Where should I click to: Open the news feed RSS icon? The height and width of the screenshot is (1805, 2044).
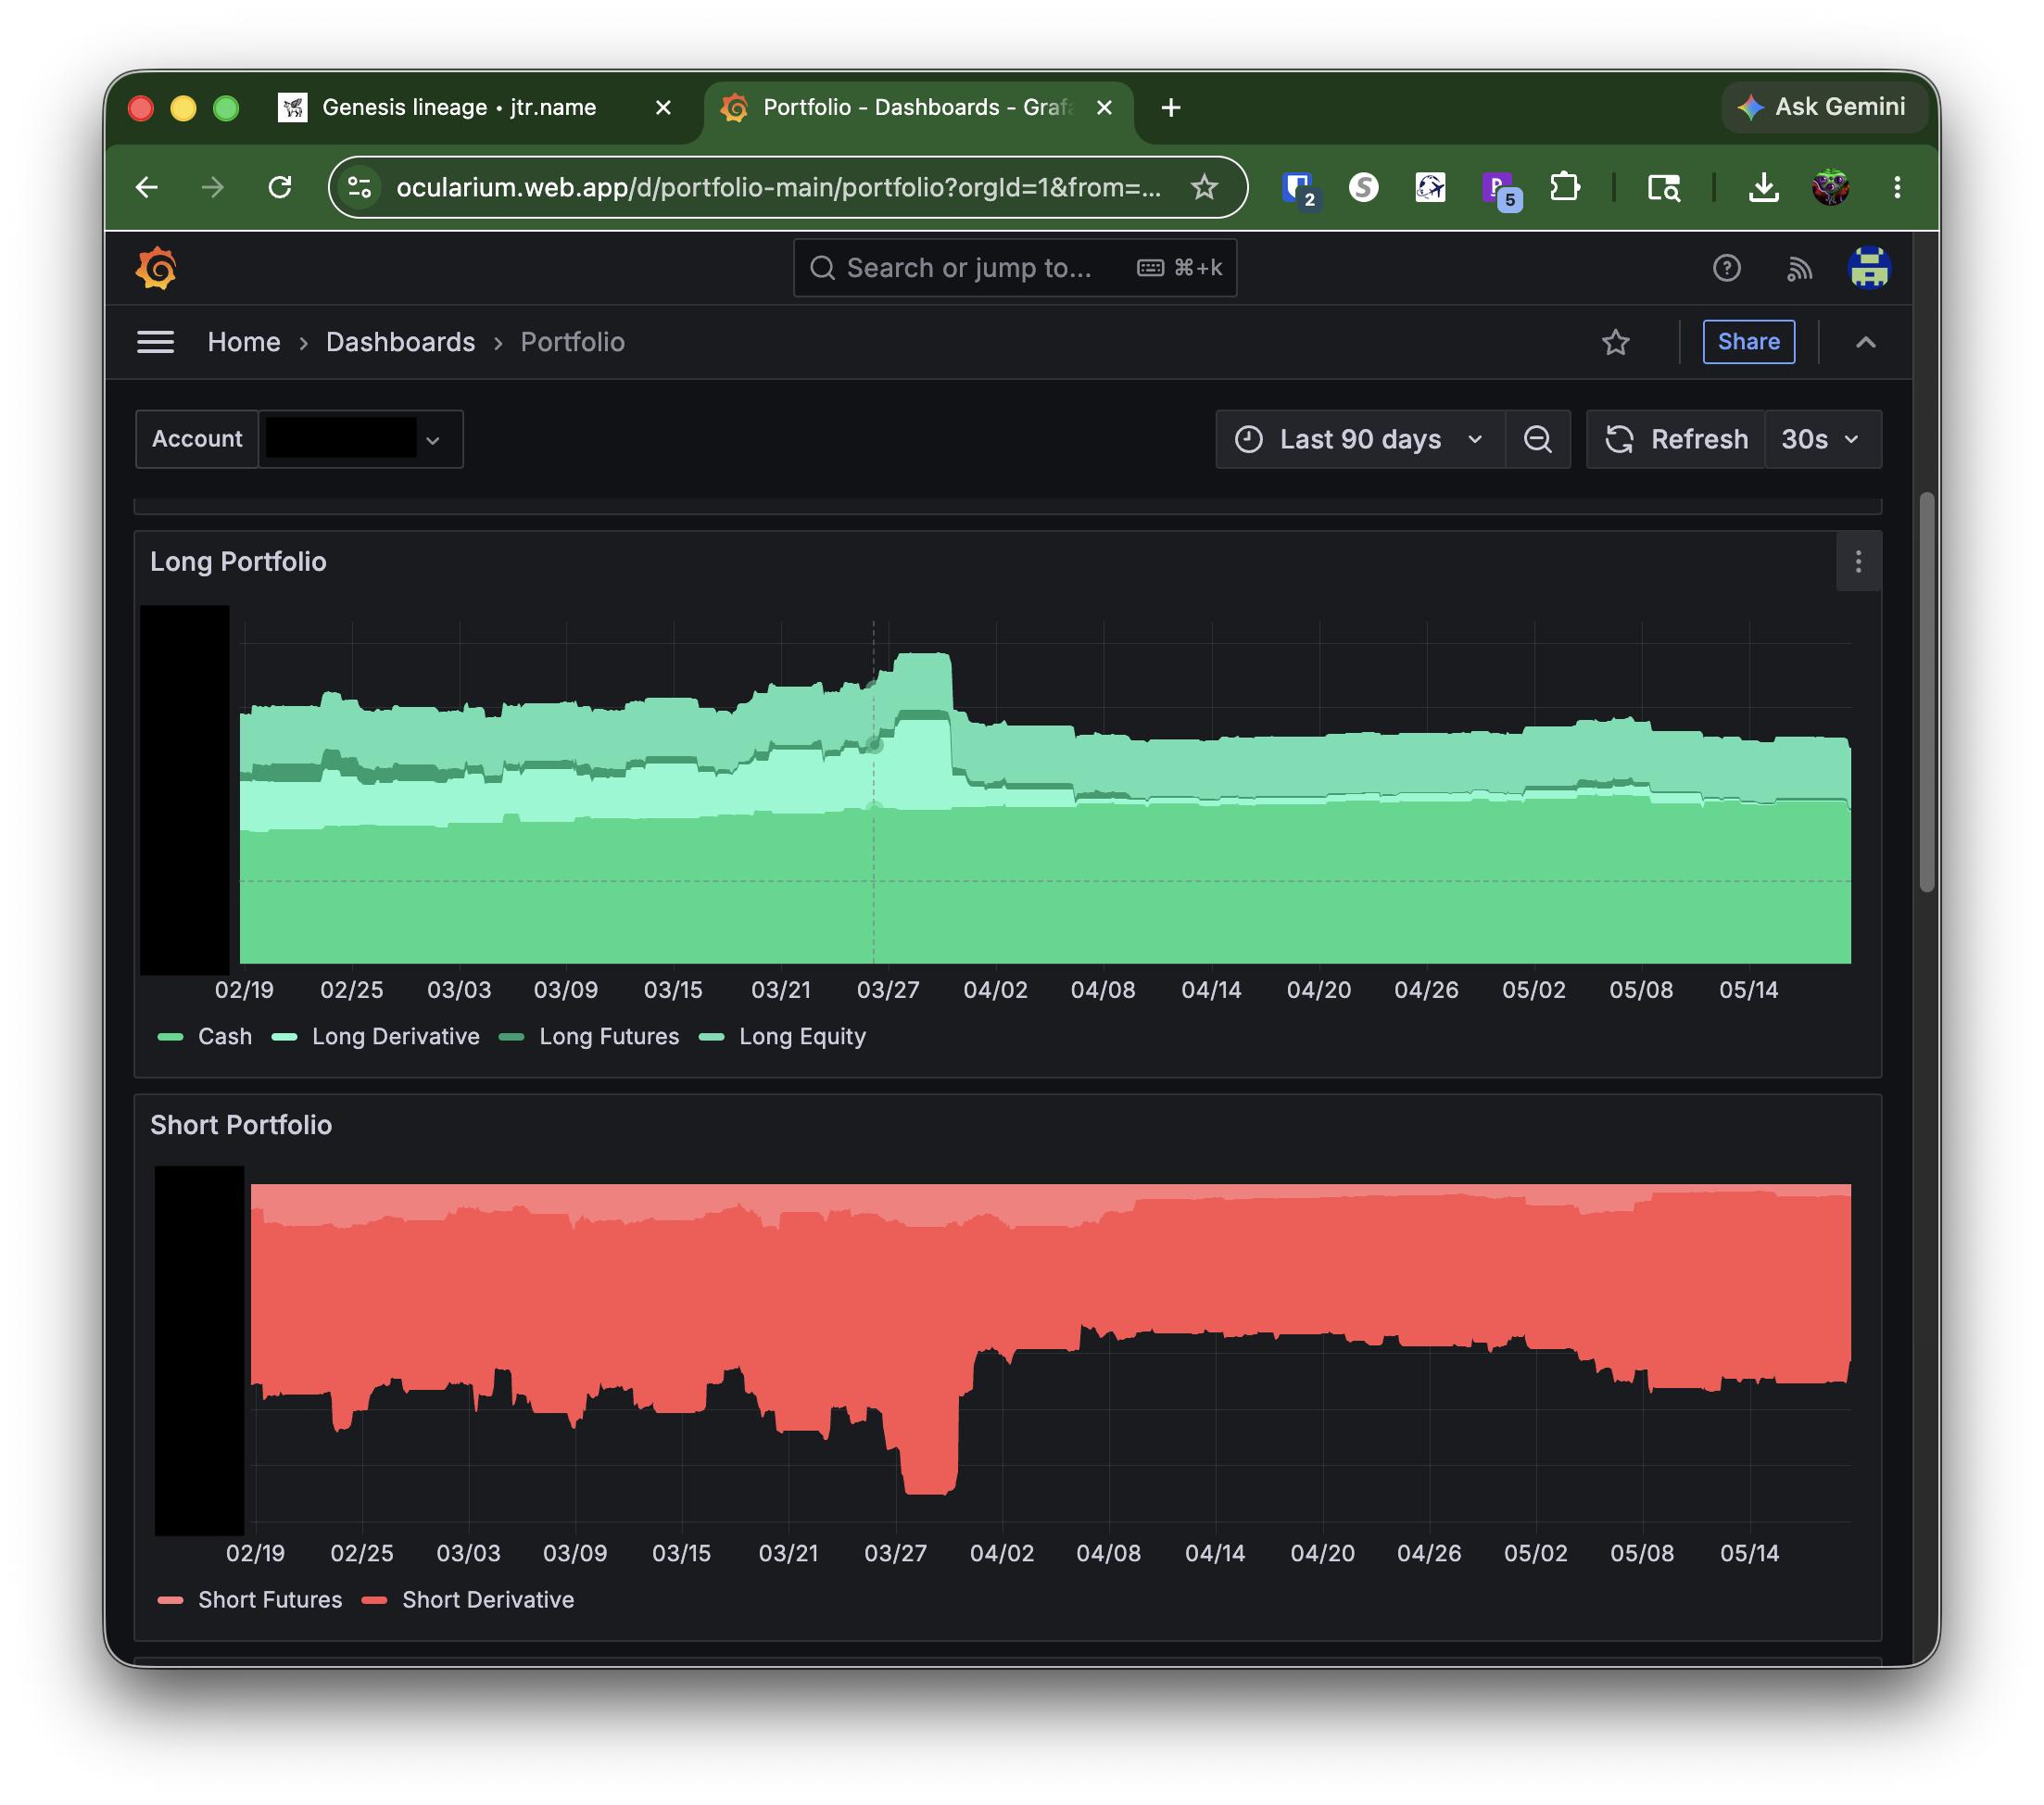pyautogui.click(x=1799, y=268)
